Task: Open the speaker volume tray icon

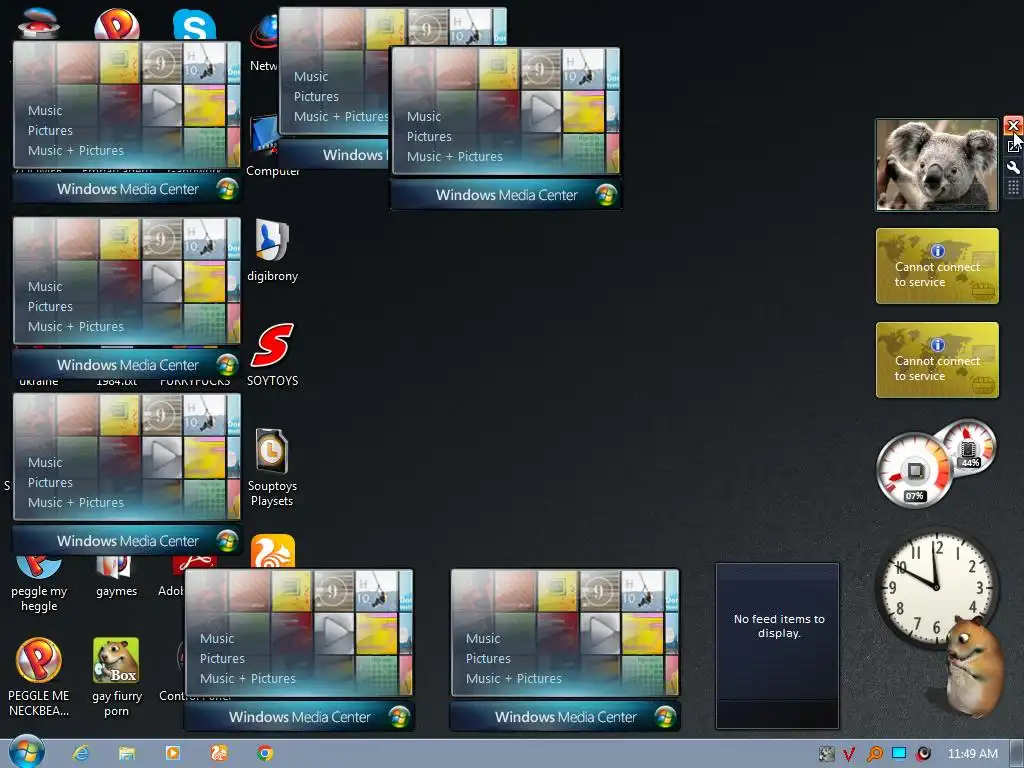Action: 923,754
